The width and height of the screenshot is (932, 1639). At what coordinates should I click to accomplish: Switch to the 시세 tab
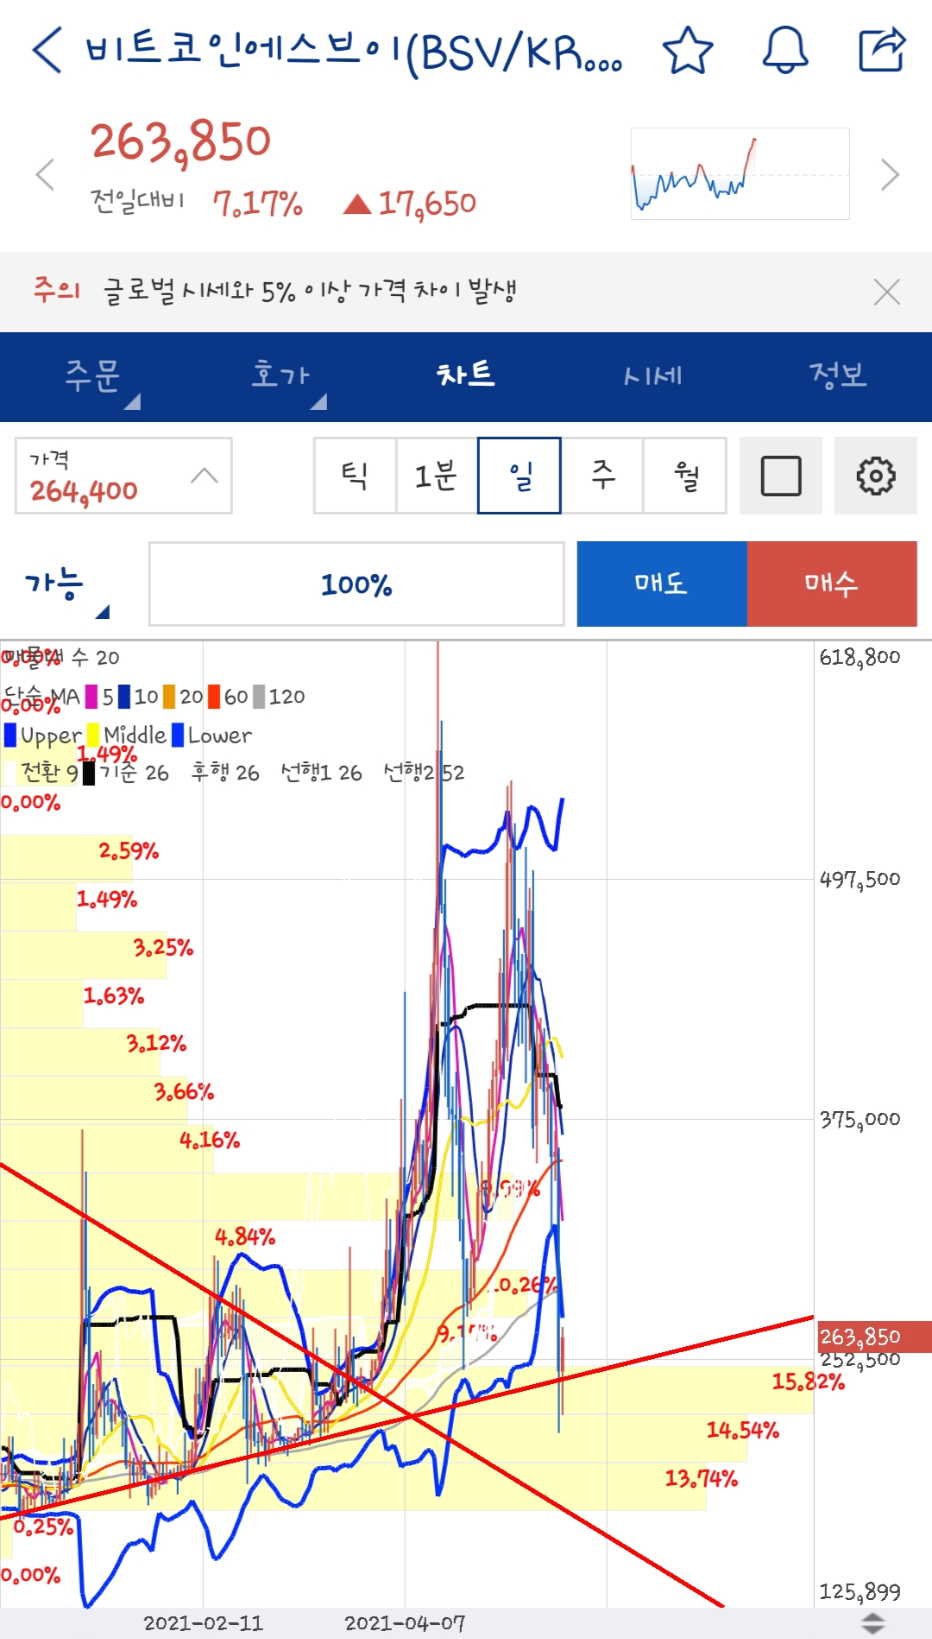[x=652, y=375]
